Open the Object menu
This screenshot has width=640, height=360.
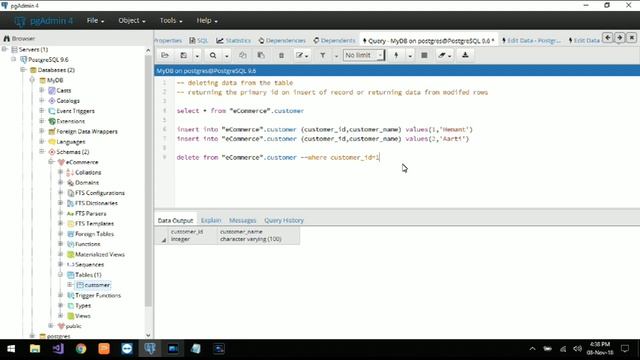[x=131, y=20]
